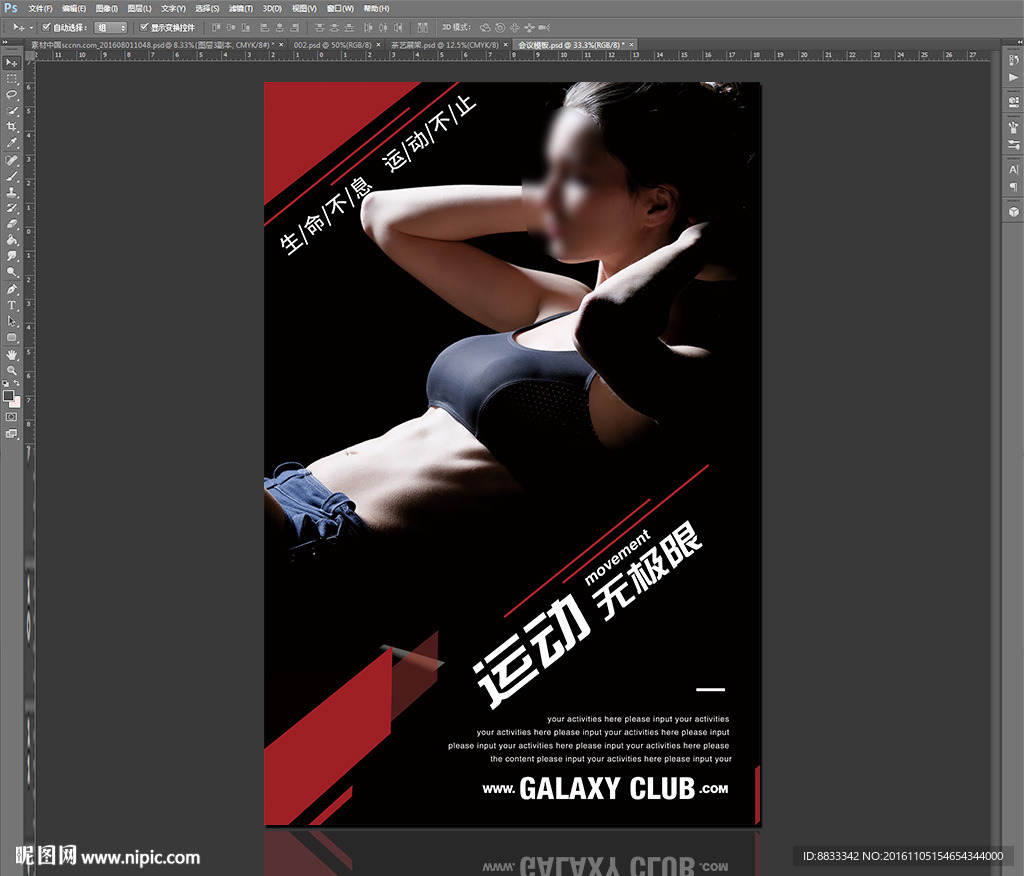Open the 组 auto-select dropdown
The image size is (1024, 876).
pos(110,27)
